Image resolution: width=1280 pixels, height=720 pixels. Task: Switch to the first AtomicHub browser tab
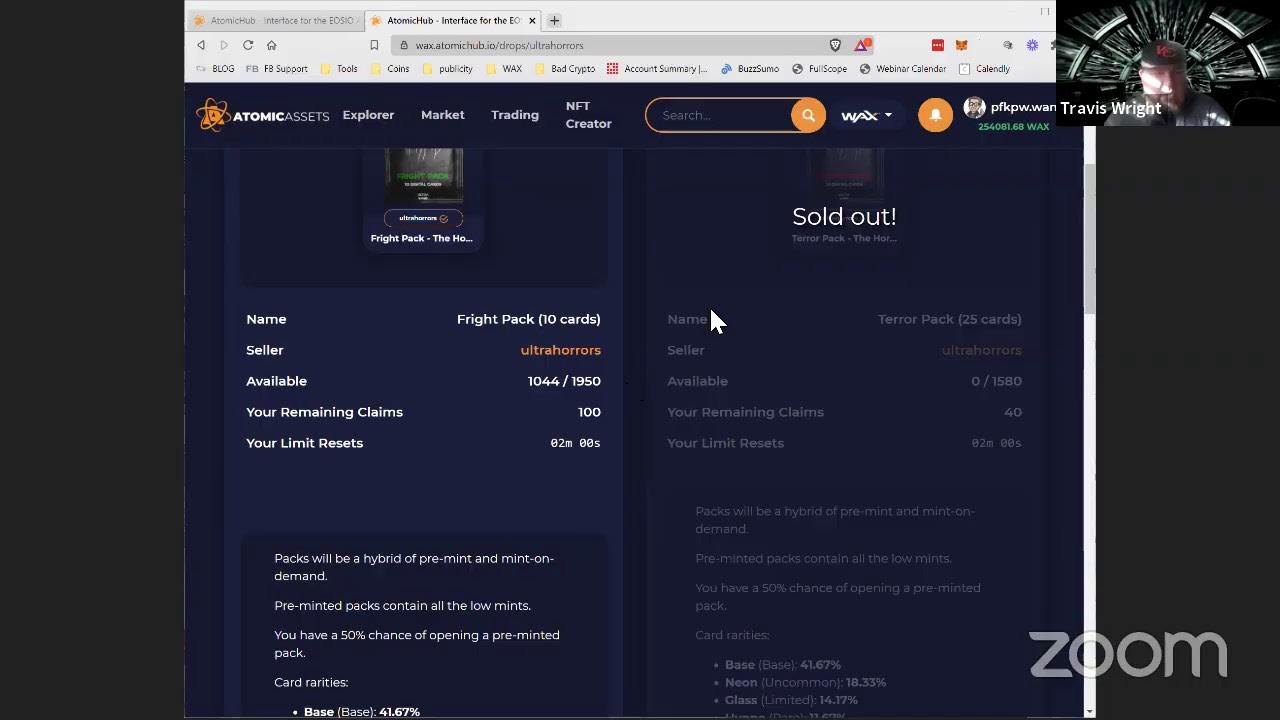(x=273, y=20)
